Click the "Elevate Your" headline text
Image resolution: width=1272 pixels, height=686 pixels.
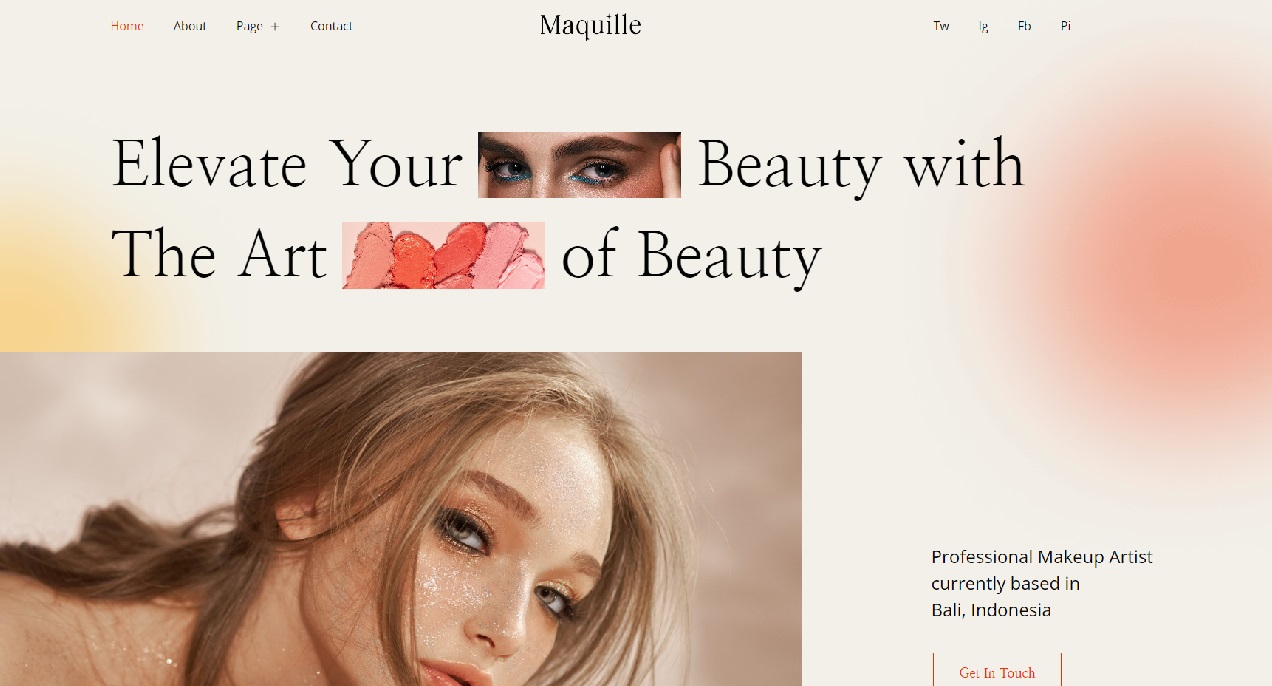287,164
